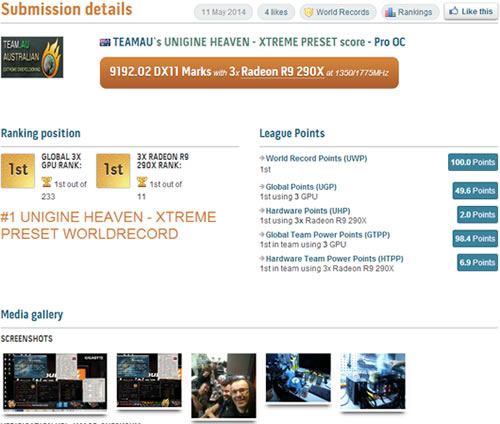Click the 3x Radeon R9 290X rank 1st badge
The image size is (500, 424).
click(113, 171)
